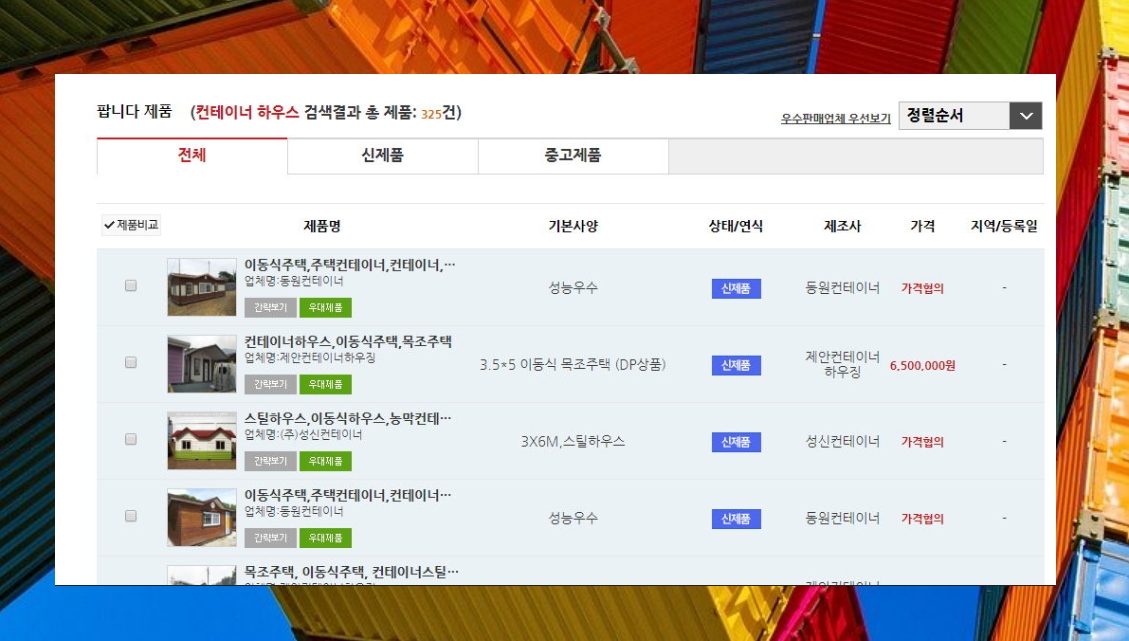
Task: Click 간략보기 for the first 동원컨테이너 listing
Action: 270,308
